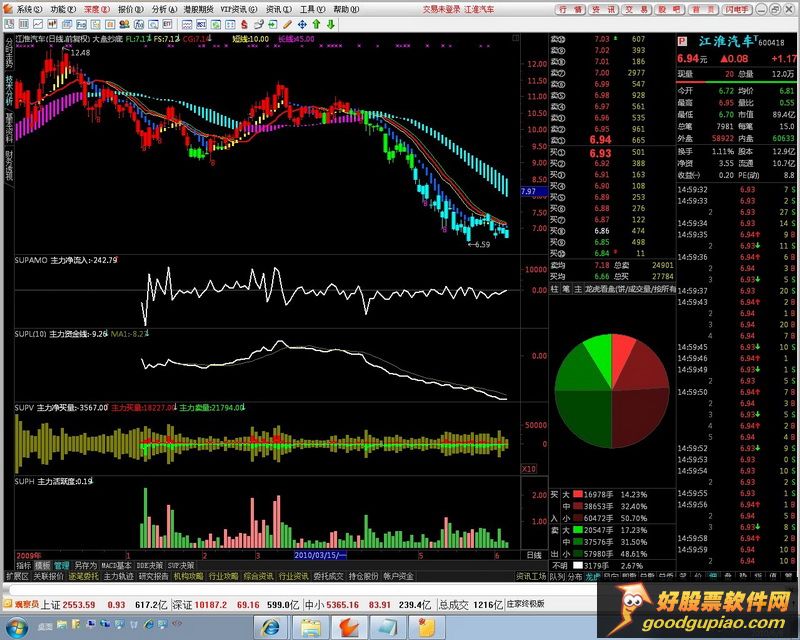This screenshot has width=800, height=640.
Task: Click the 日线 period selector
Action: 534,555
